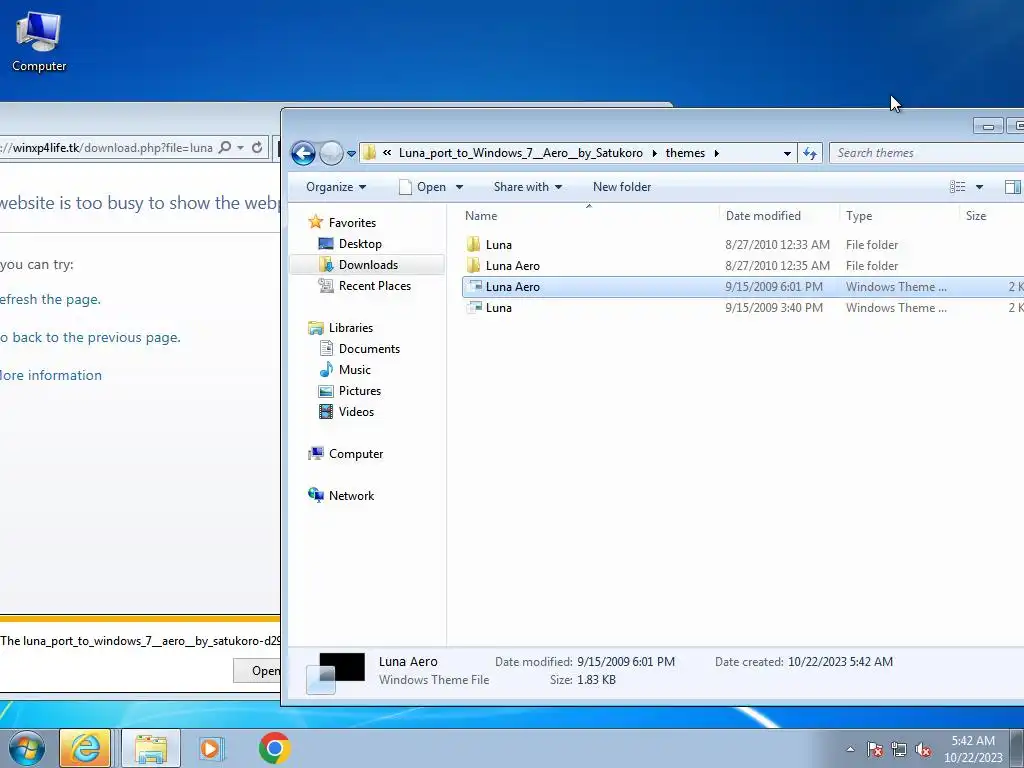Open recent locations dropdown beside Forward arrow
Image resolution: width=1024 pixels, height=768 pixels.
pos(351,153)
